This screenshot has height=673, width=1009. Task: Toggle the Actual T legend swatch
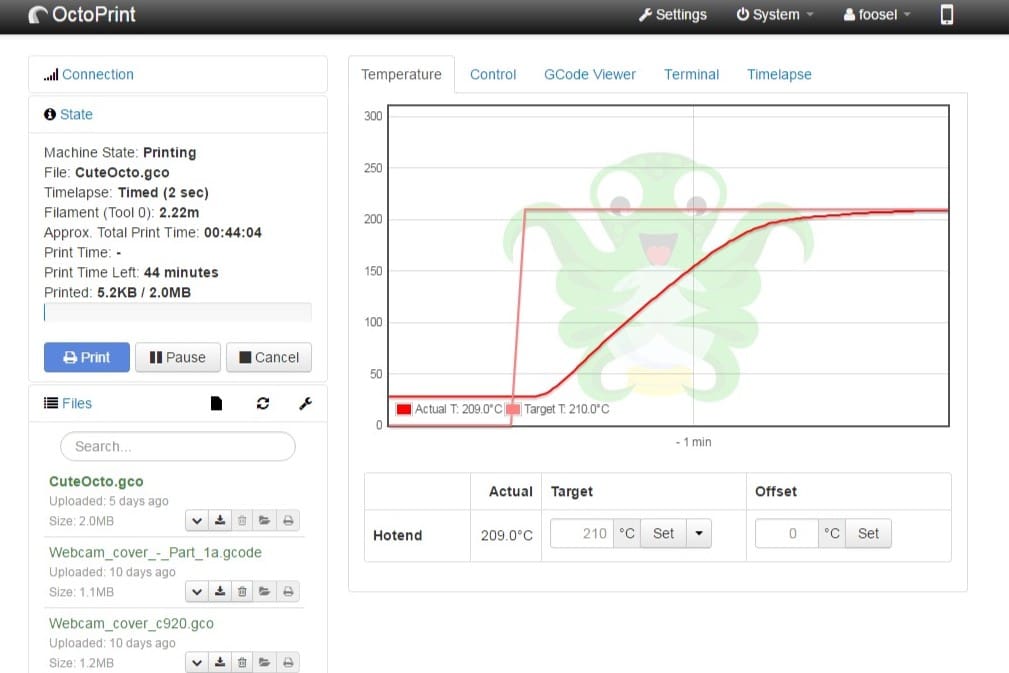[x=404, y=409]
